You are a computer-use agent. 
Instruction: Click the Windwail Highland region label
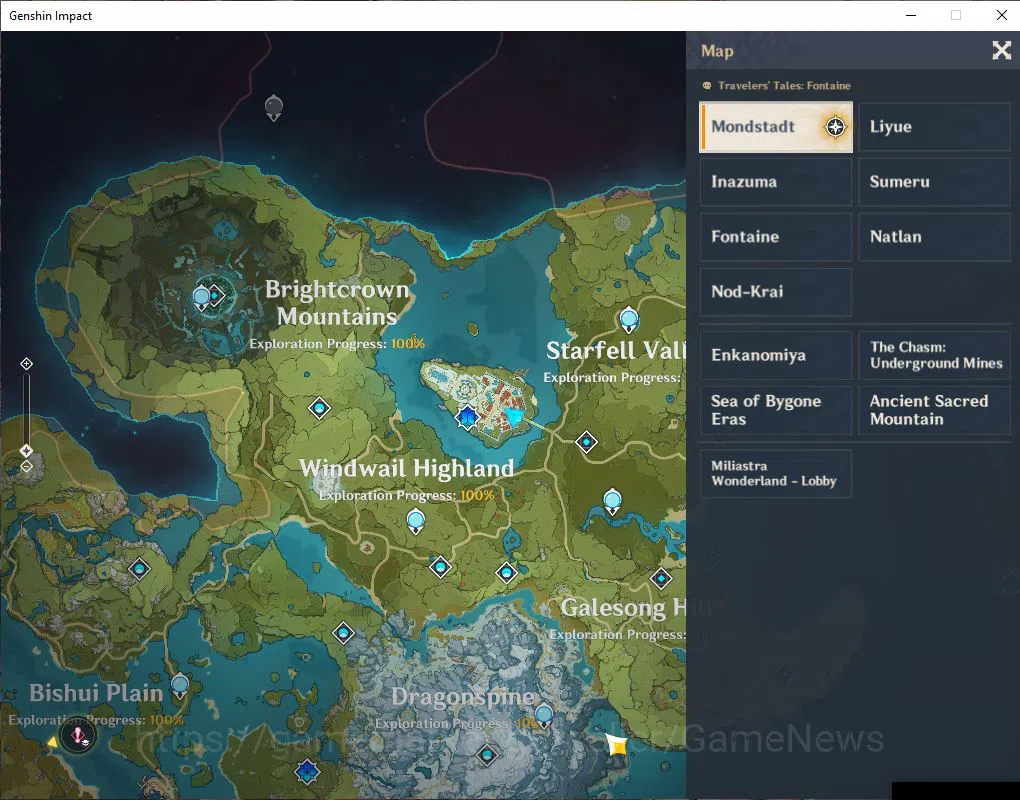click(406, 468)
